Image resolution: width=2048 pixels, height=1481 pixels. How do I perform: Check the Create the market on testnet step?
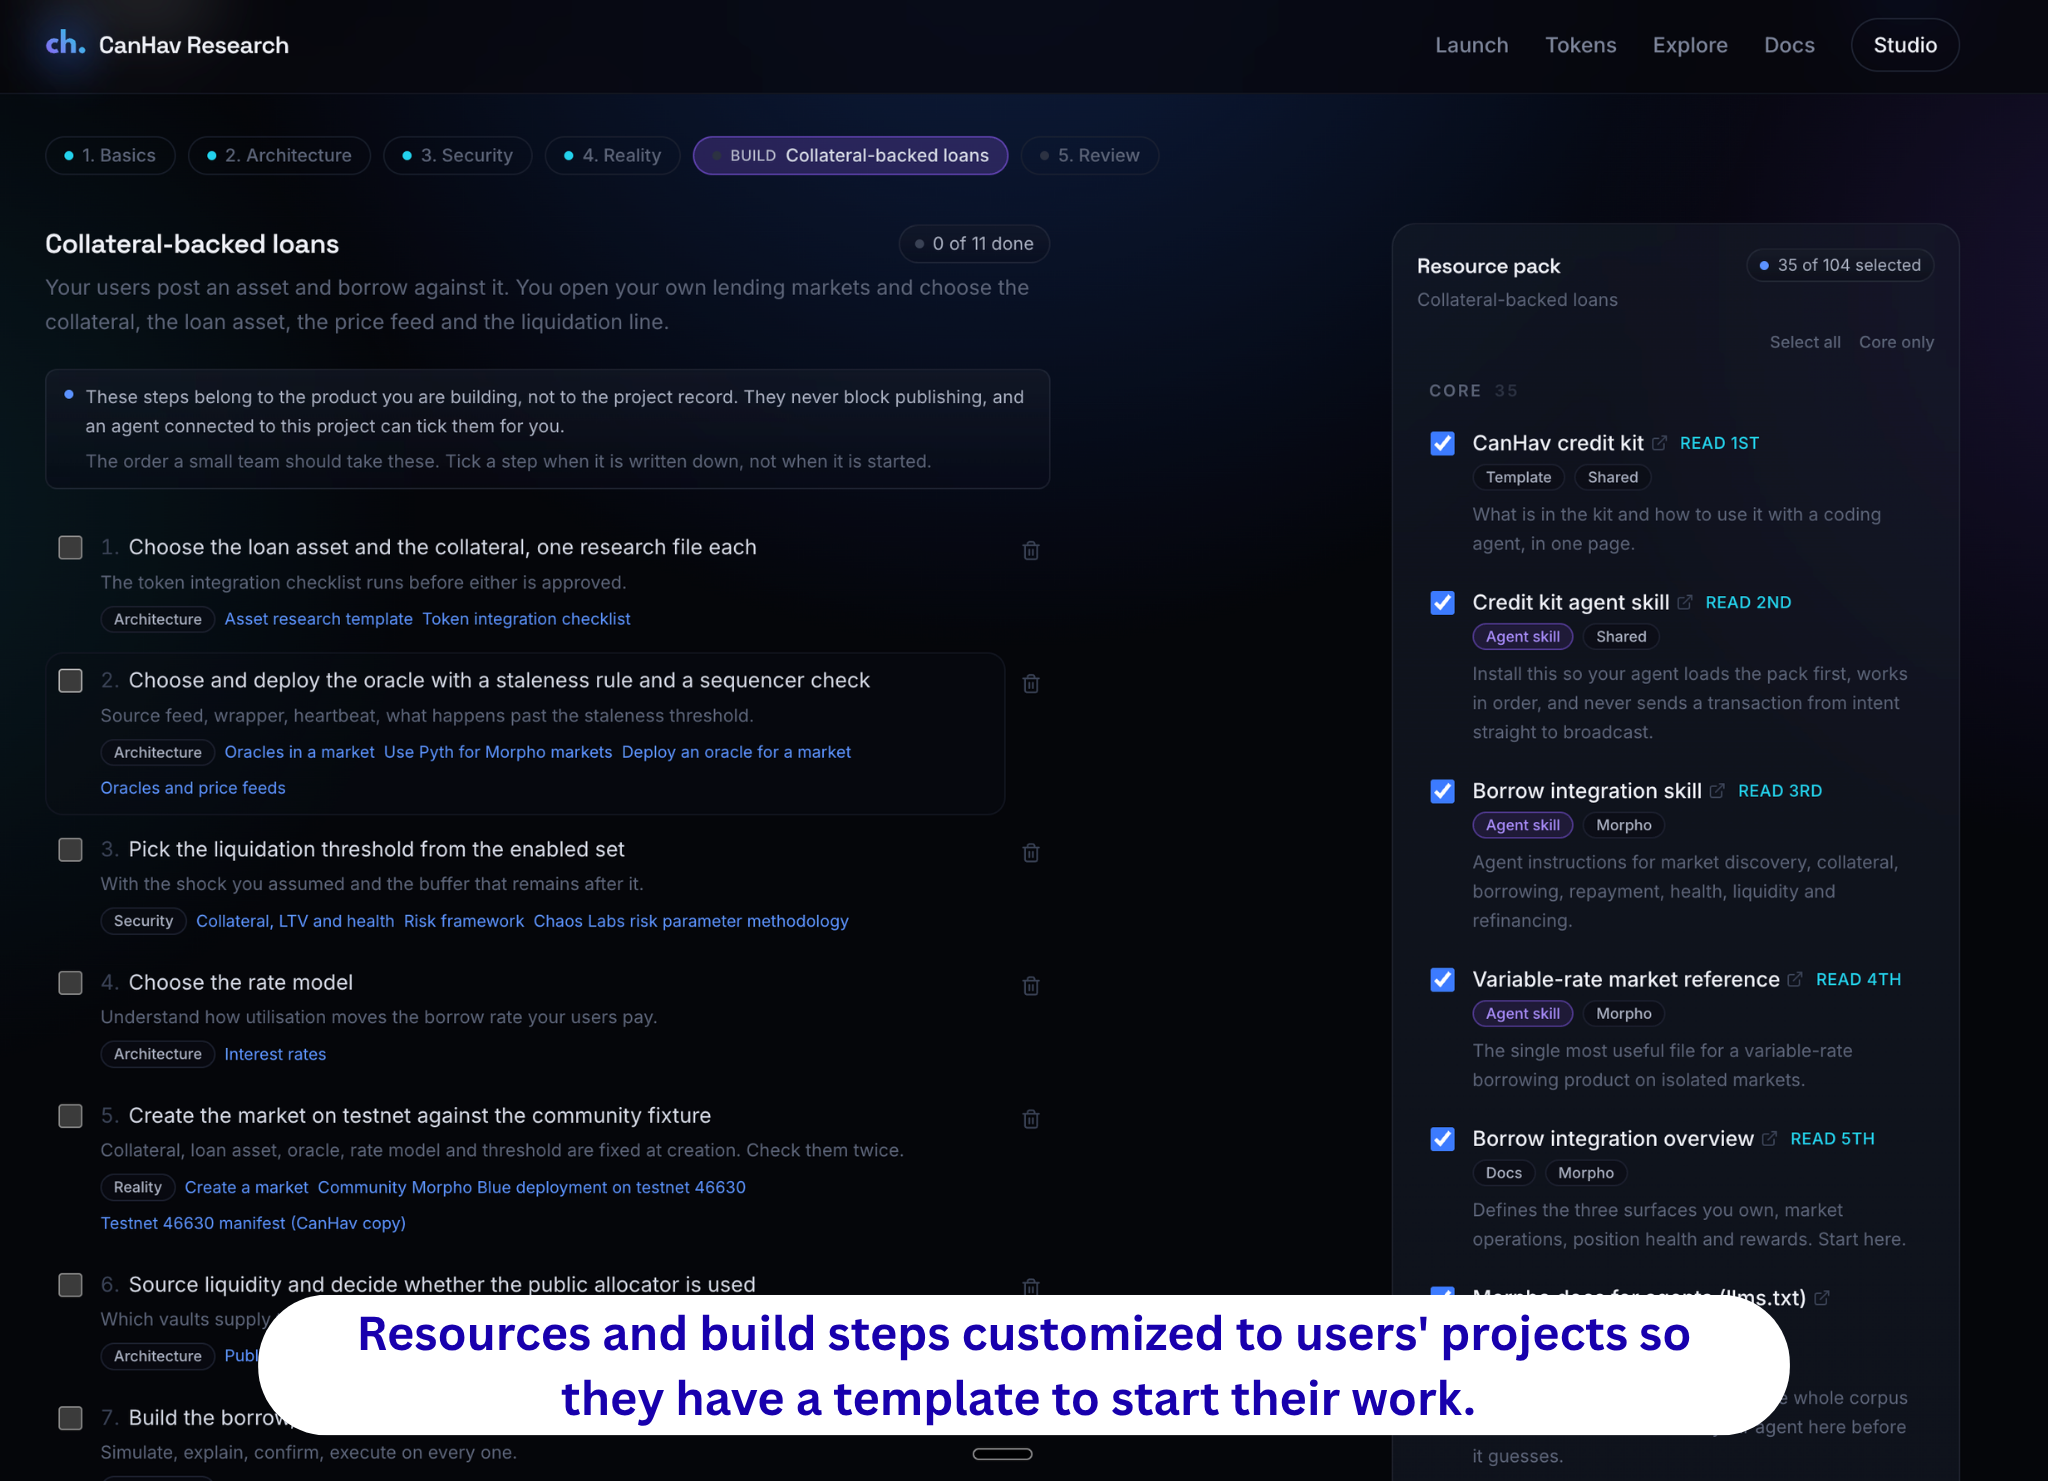point(70,1115)
